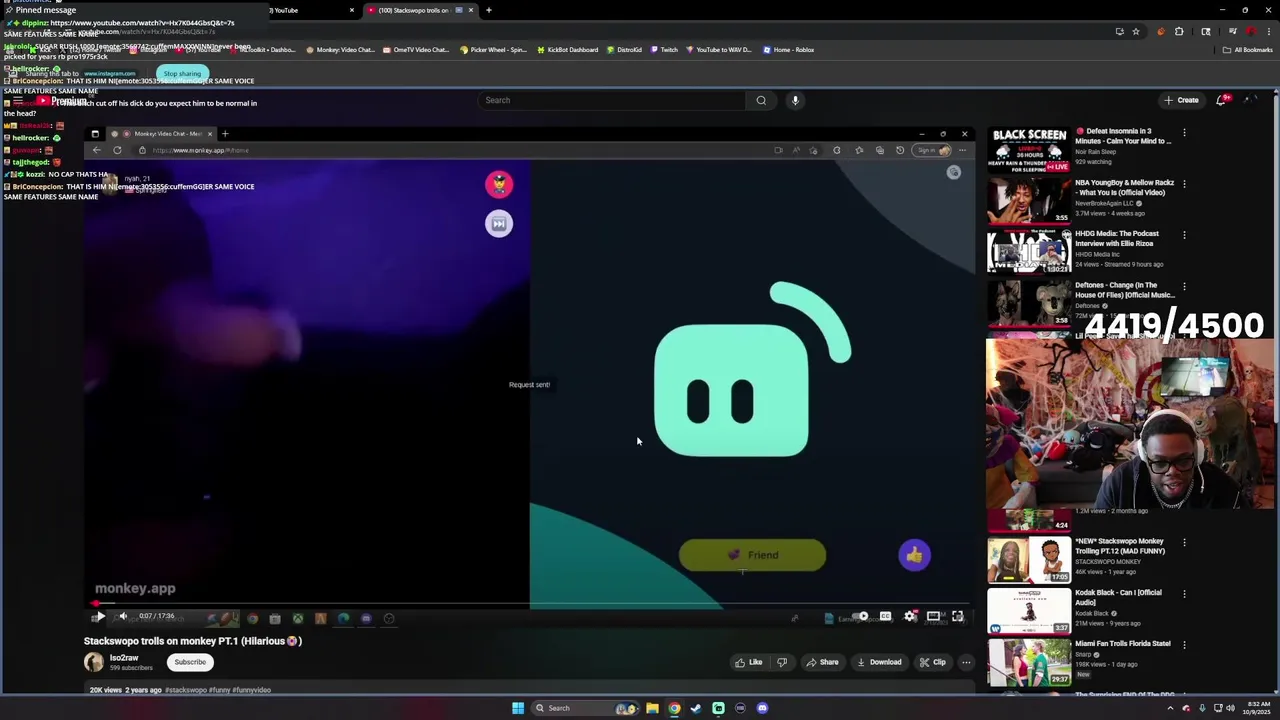1280x720 pixels.
Task: Mute the video volume speaker icon
Action: tap(123, 616)
